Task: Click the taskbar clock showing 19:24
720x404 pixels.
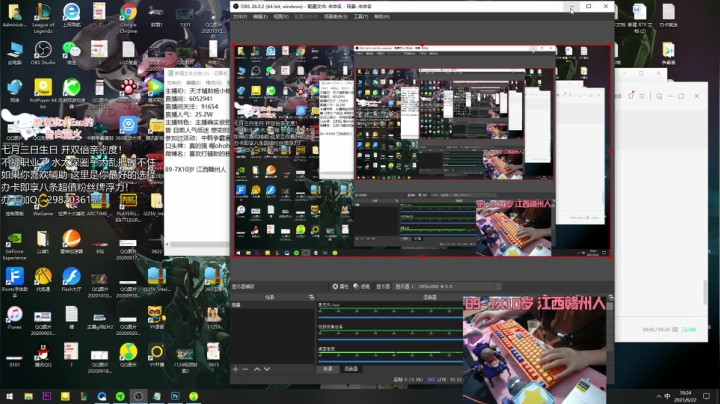Action: click(686, 396)
